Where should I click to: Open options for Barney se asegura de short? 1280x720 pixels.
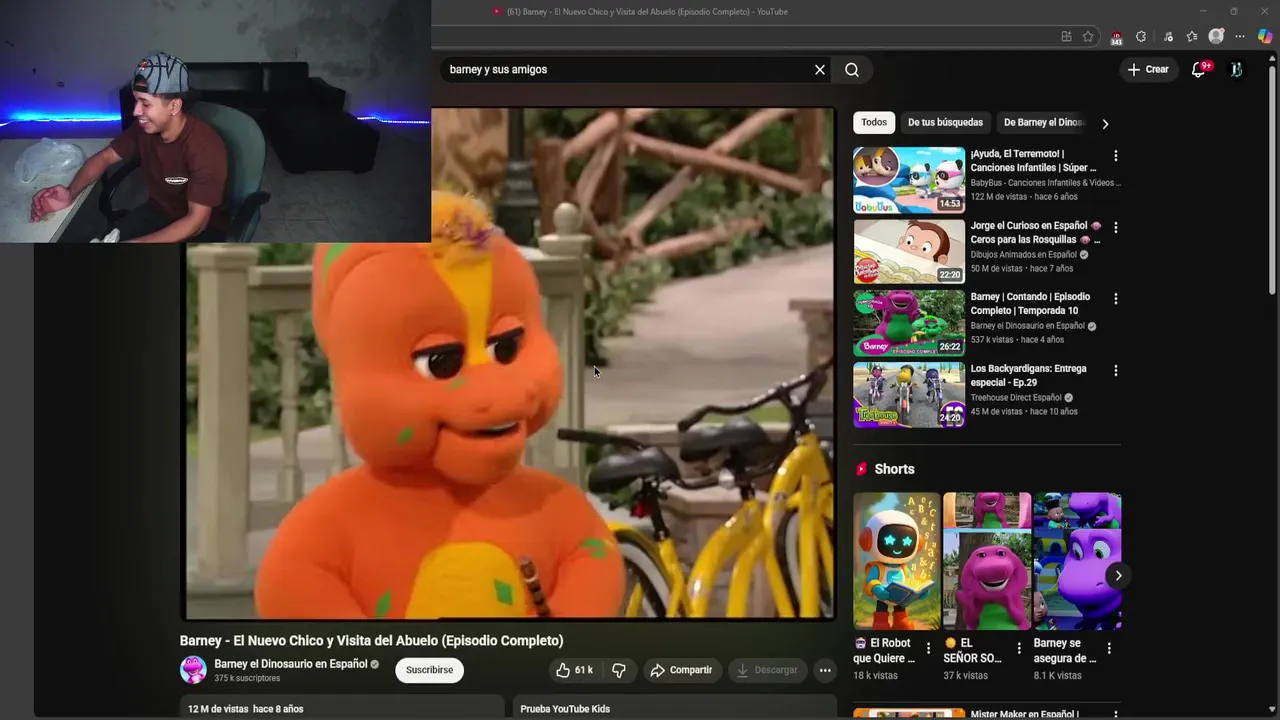pos(1109,649)
